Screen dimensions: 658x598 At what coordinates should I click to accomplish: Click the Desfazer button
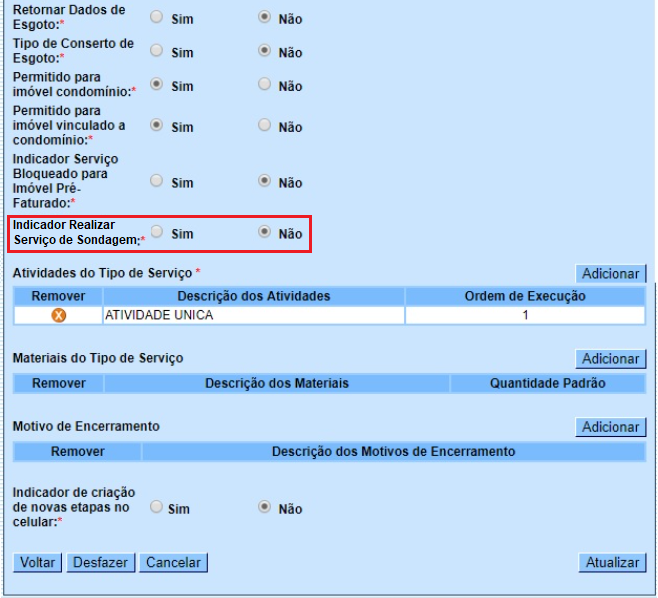(x=100, y=562)
